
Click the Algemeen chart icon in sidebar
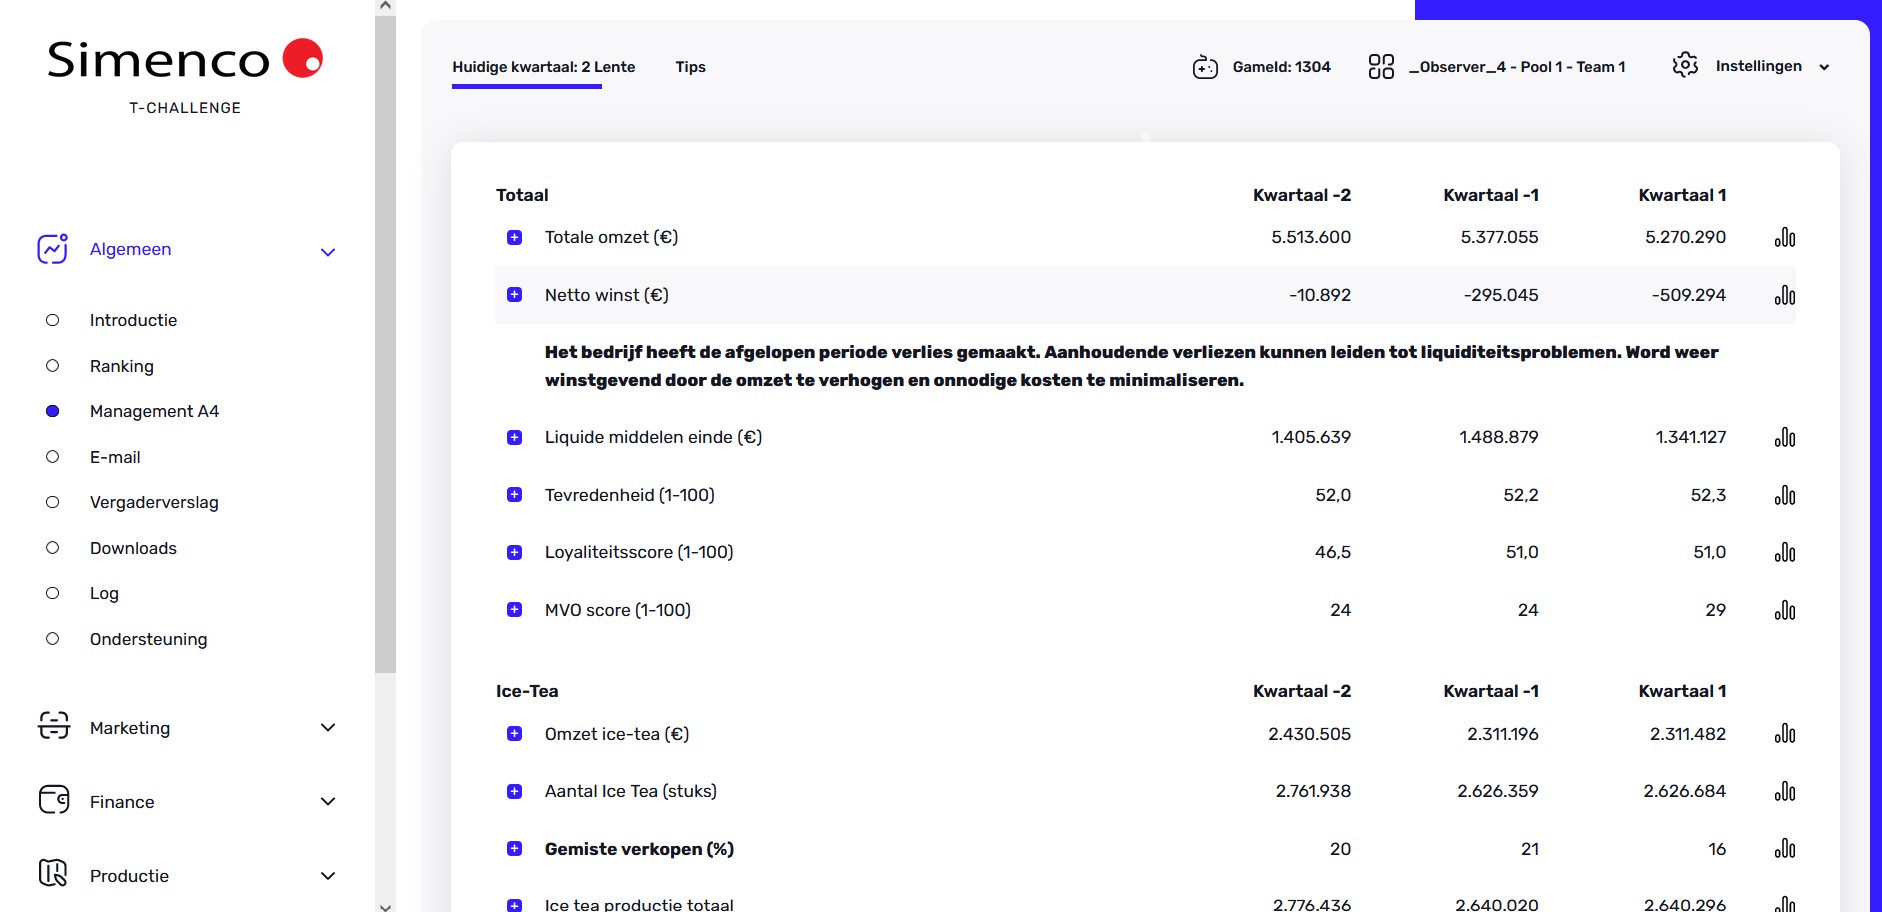pos(53,249)
